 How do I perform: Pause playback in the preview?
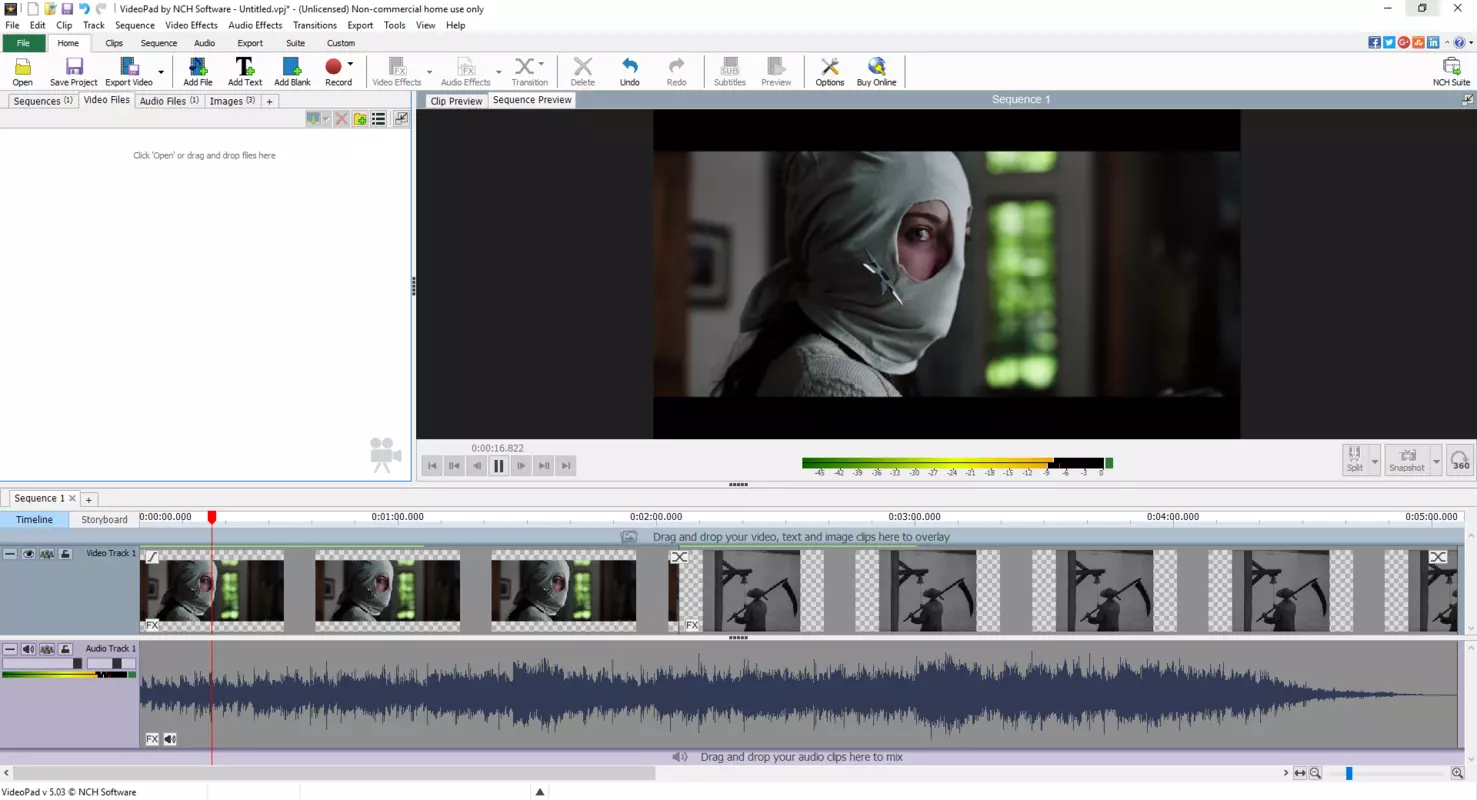pyautogui.click(x=499, y=466)
